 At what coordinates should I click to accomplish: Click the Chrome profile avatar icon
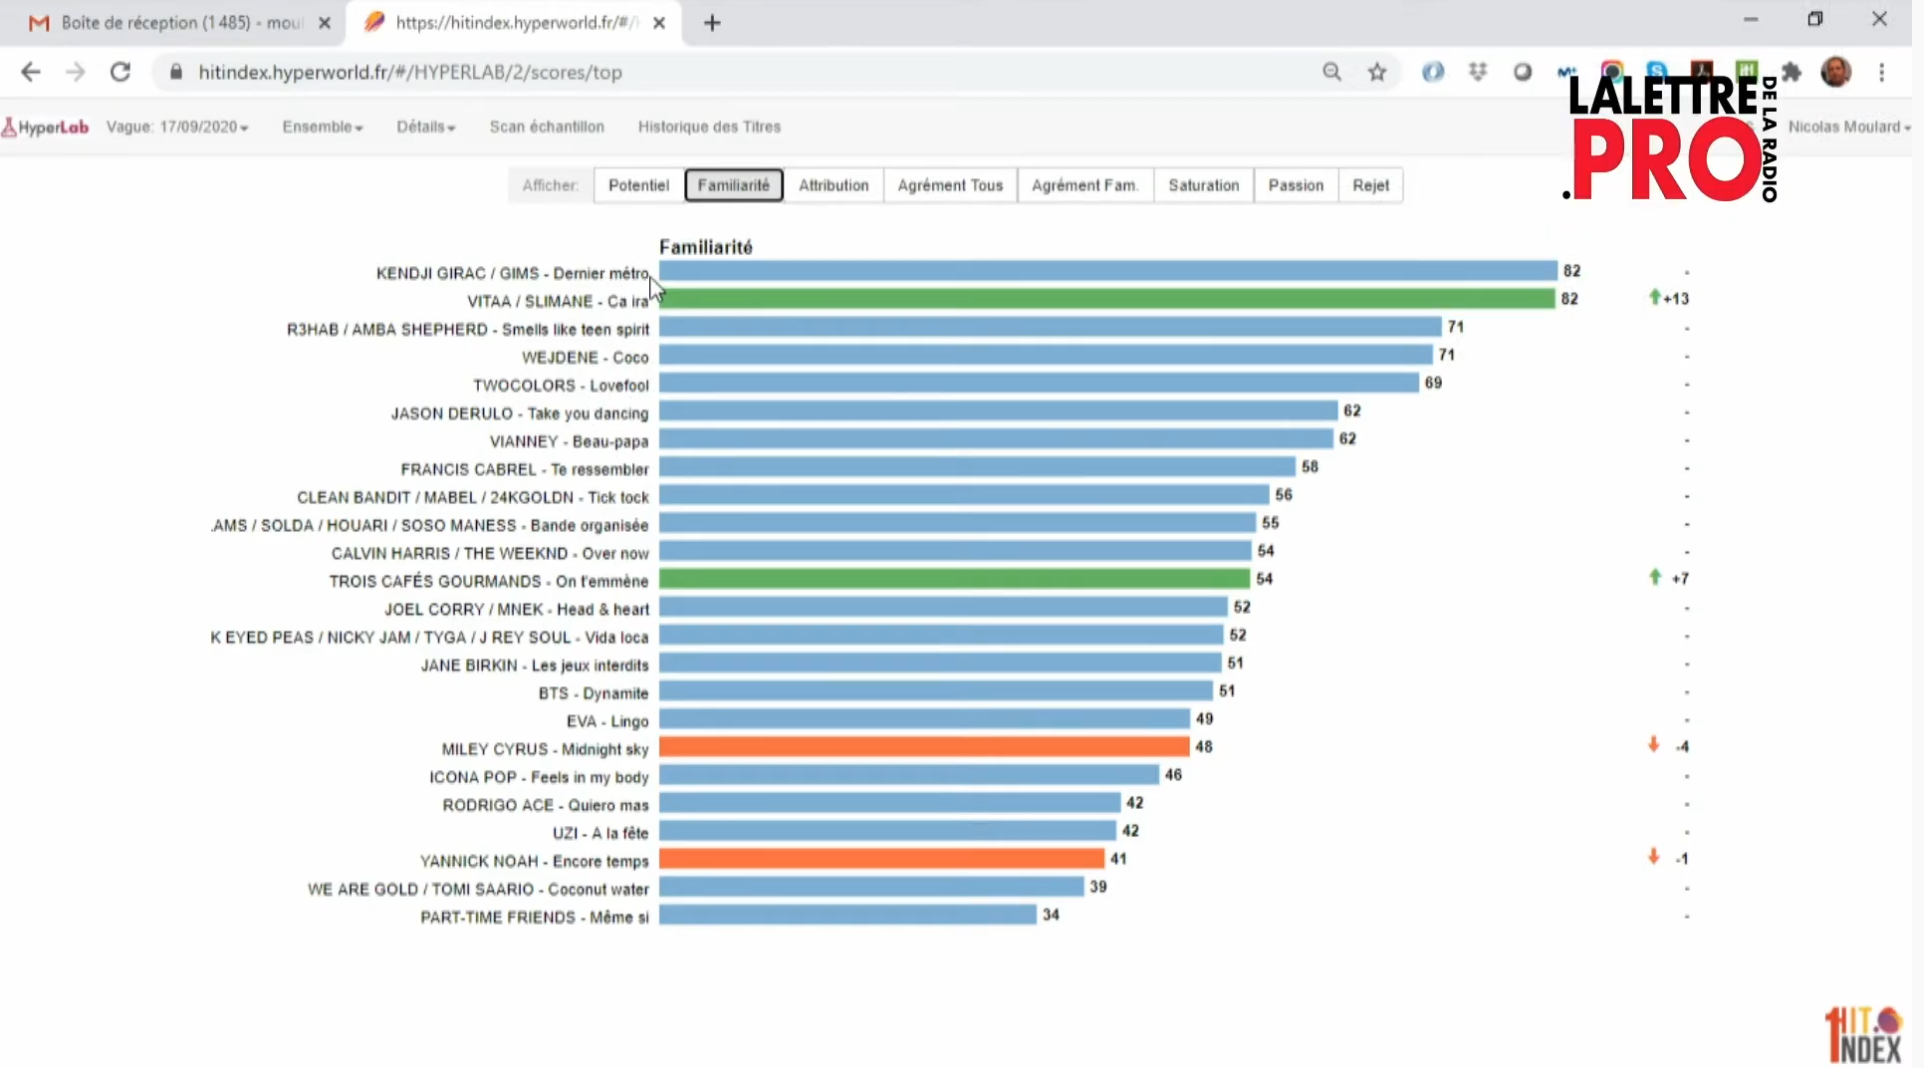coord(1835,72)
